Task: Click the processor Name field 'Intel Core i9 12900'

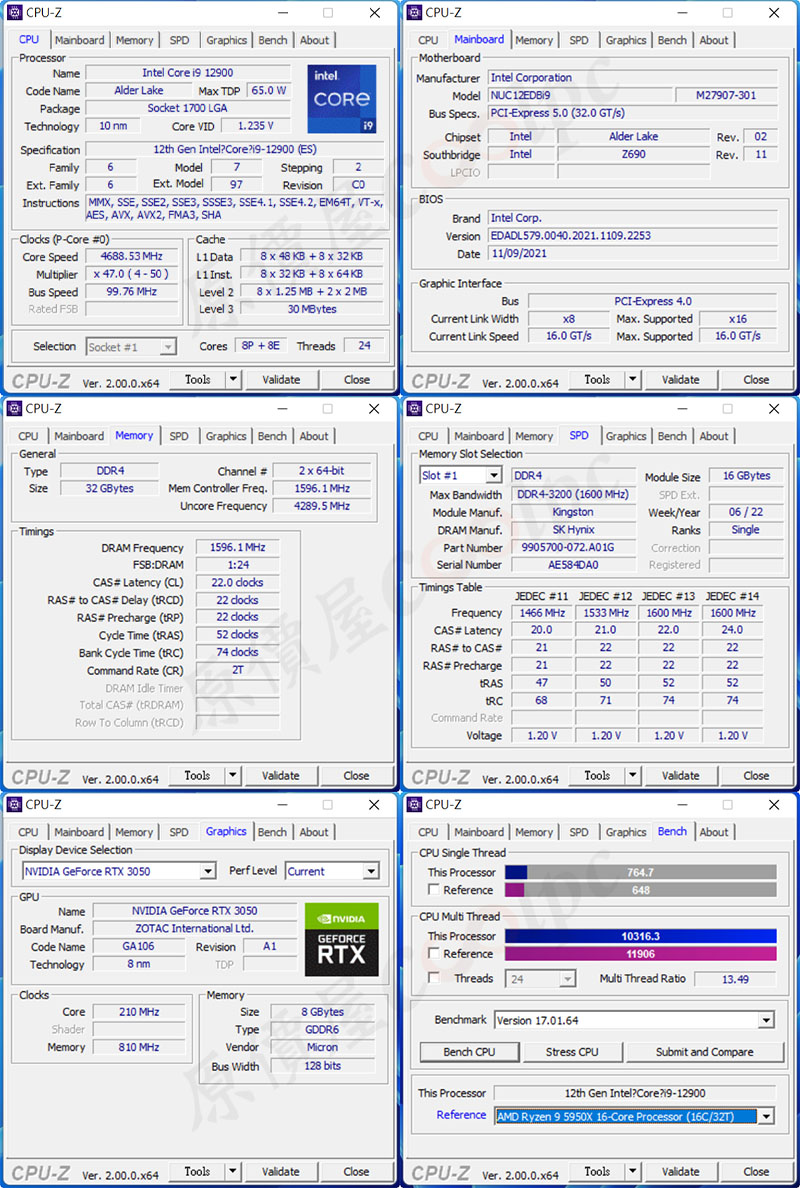Action: click(x=188, y=73)
